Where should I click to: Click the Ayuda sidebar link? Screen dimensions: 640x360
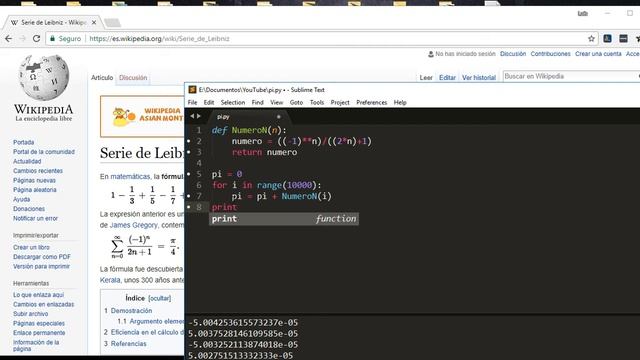click(x=22, y=199)
